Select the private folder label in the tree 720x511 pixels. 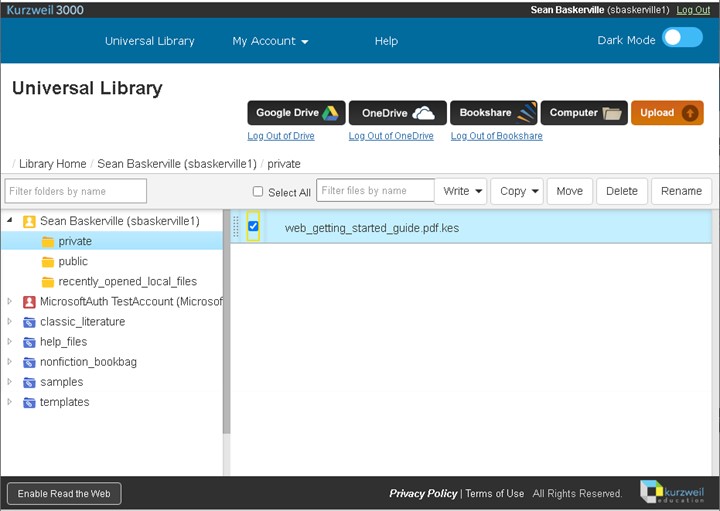tap(75, 241)
